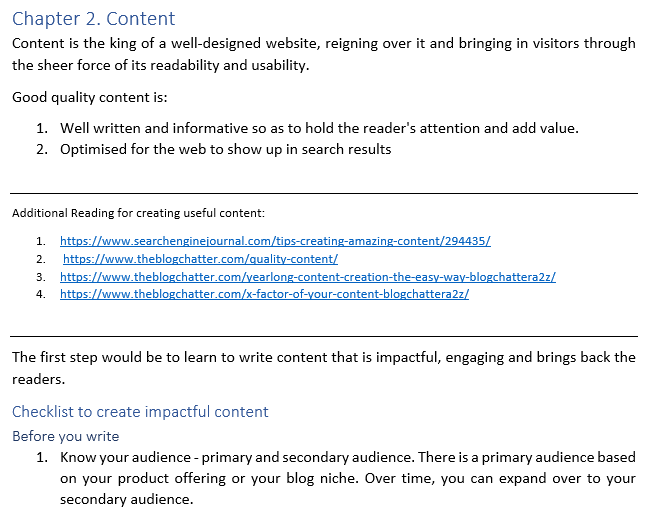Open the theblogchatter.com quality-content link
This screenshot has width=667, height=510.
[x=200, y=259]
